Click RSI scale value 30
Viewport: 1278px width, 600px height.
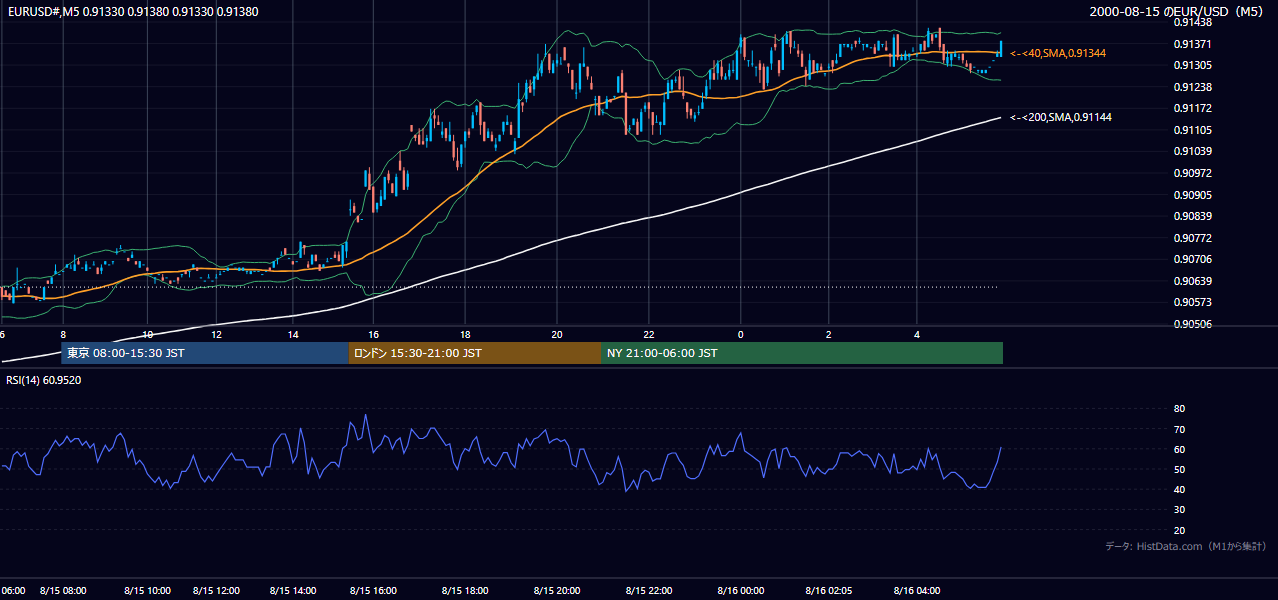coord(1179,510)
